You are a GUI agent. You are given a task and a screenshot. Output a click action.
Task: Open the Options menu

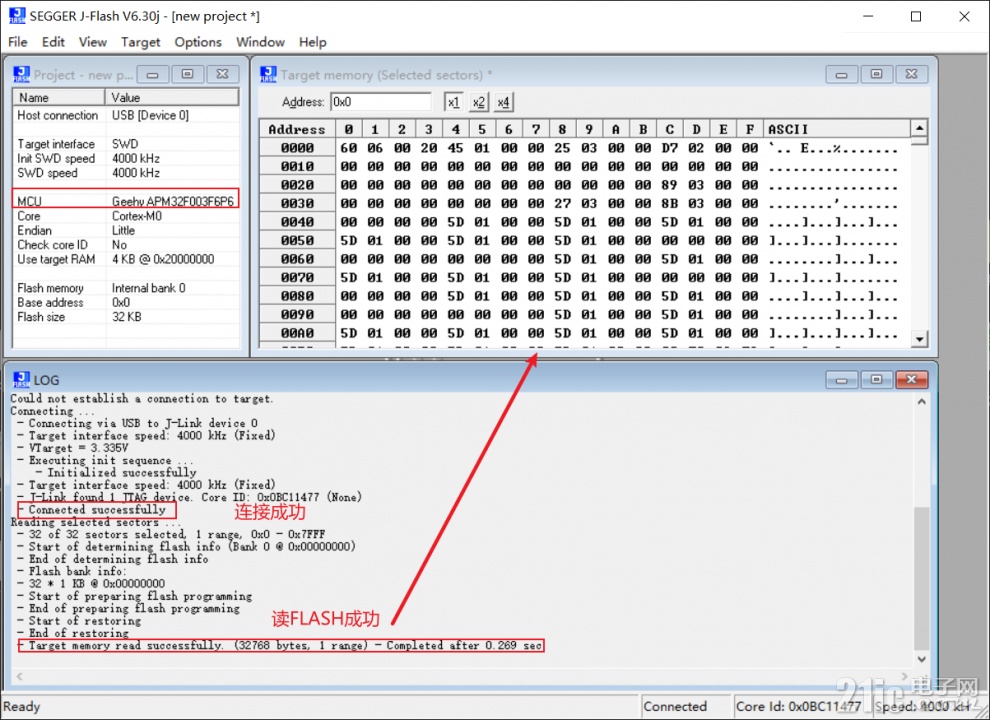198,42
